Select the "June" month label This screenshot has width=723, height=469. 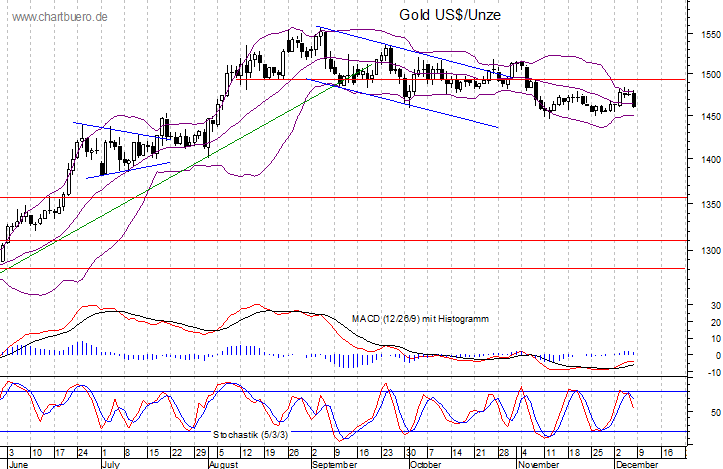coord(18,464)
